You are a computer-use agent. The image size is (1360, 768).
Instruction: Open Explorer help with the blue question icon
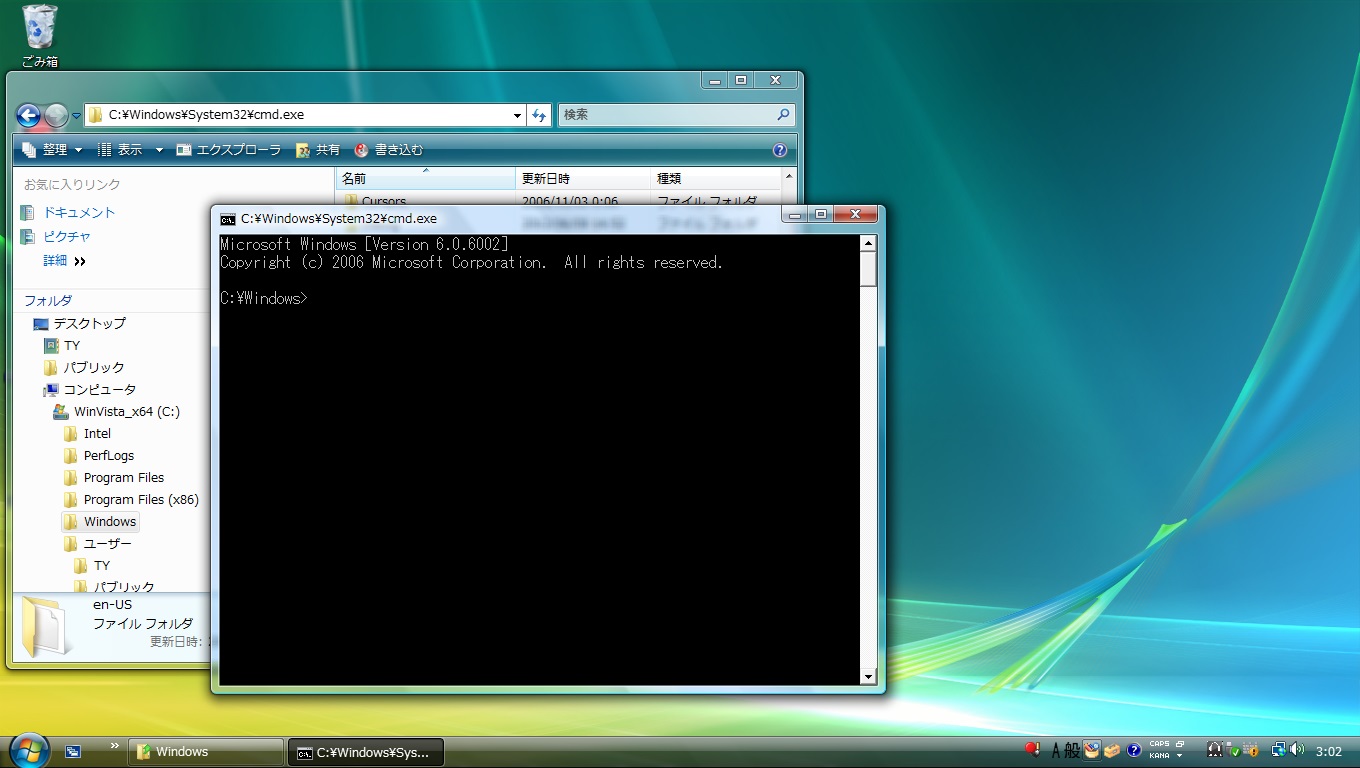780,150
